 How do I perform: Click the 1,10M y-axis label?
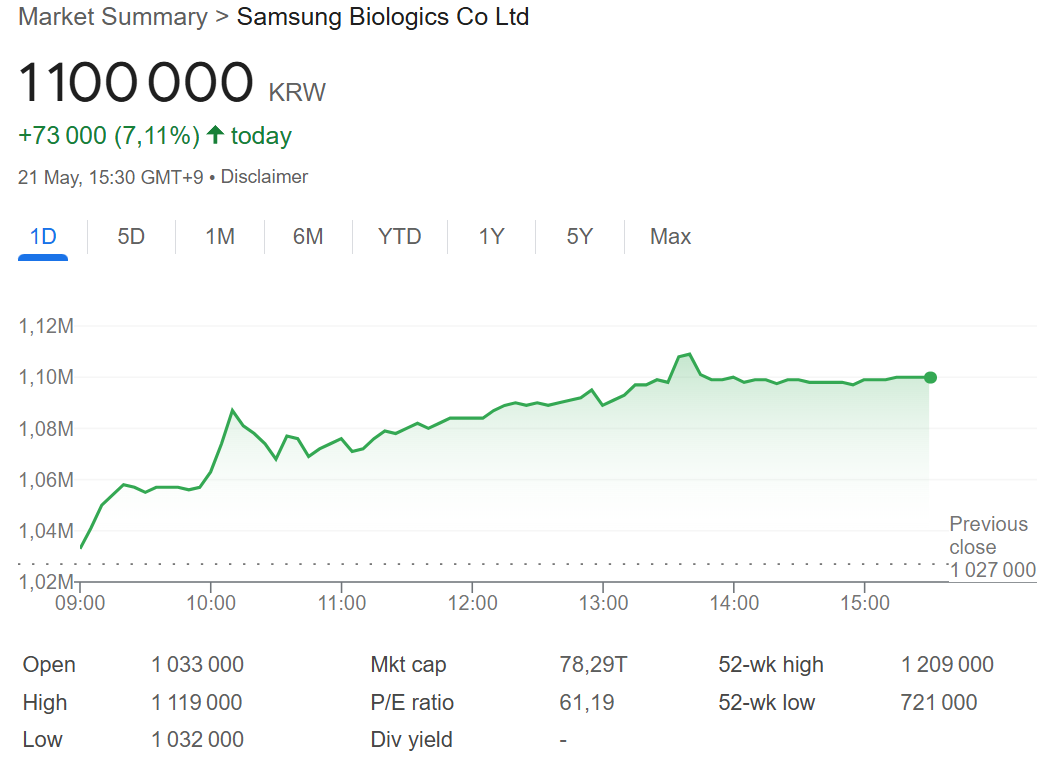click(x=46, y=377)
